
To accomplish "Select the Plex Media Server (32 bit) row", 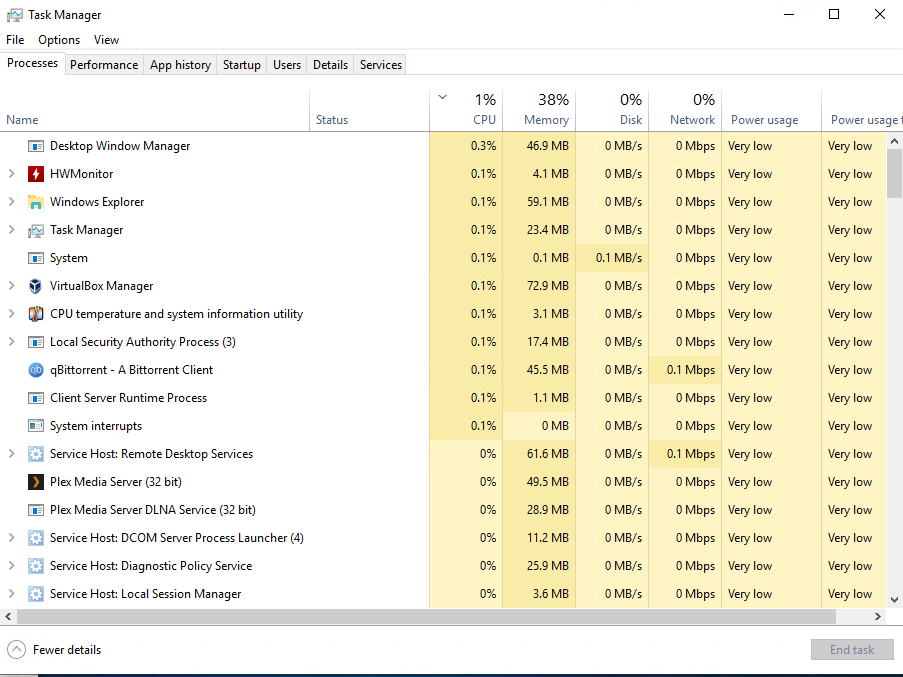I will coord(443,482).
